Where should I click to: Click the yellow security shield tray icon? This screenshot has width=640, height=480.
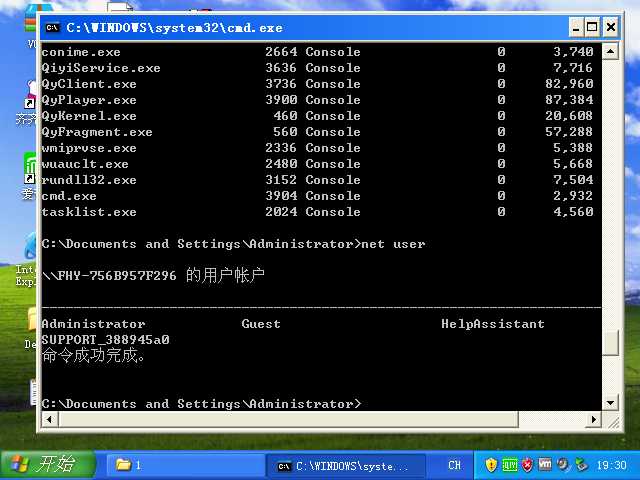(491, 465)
